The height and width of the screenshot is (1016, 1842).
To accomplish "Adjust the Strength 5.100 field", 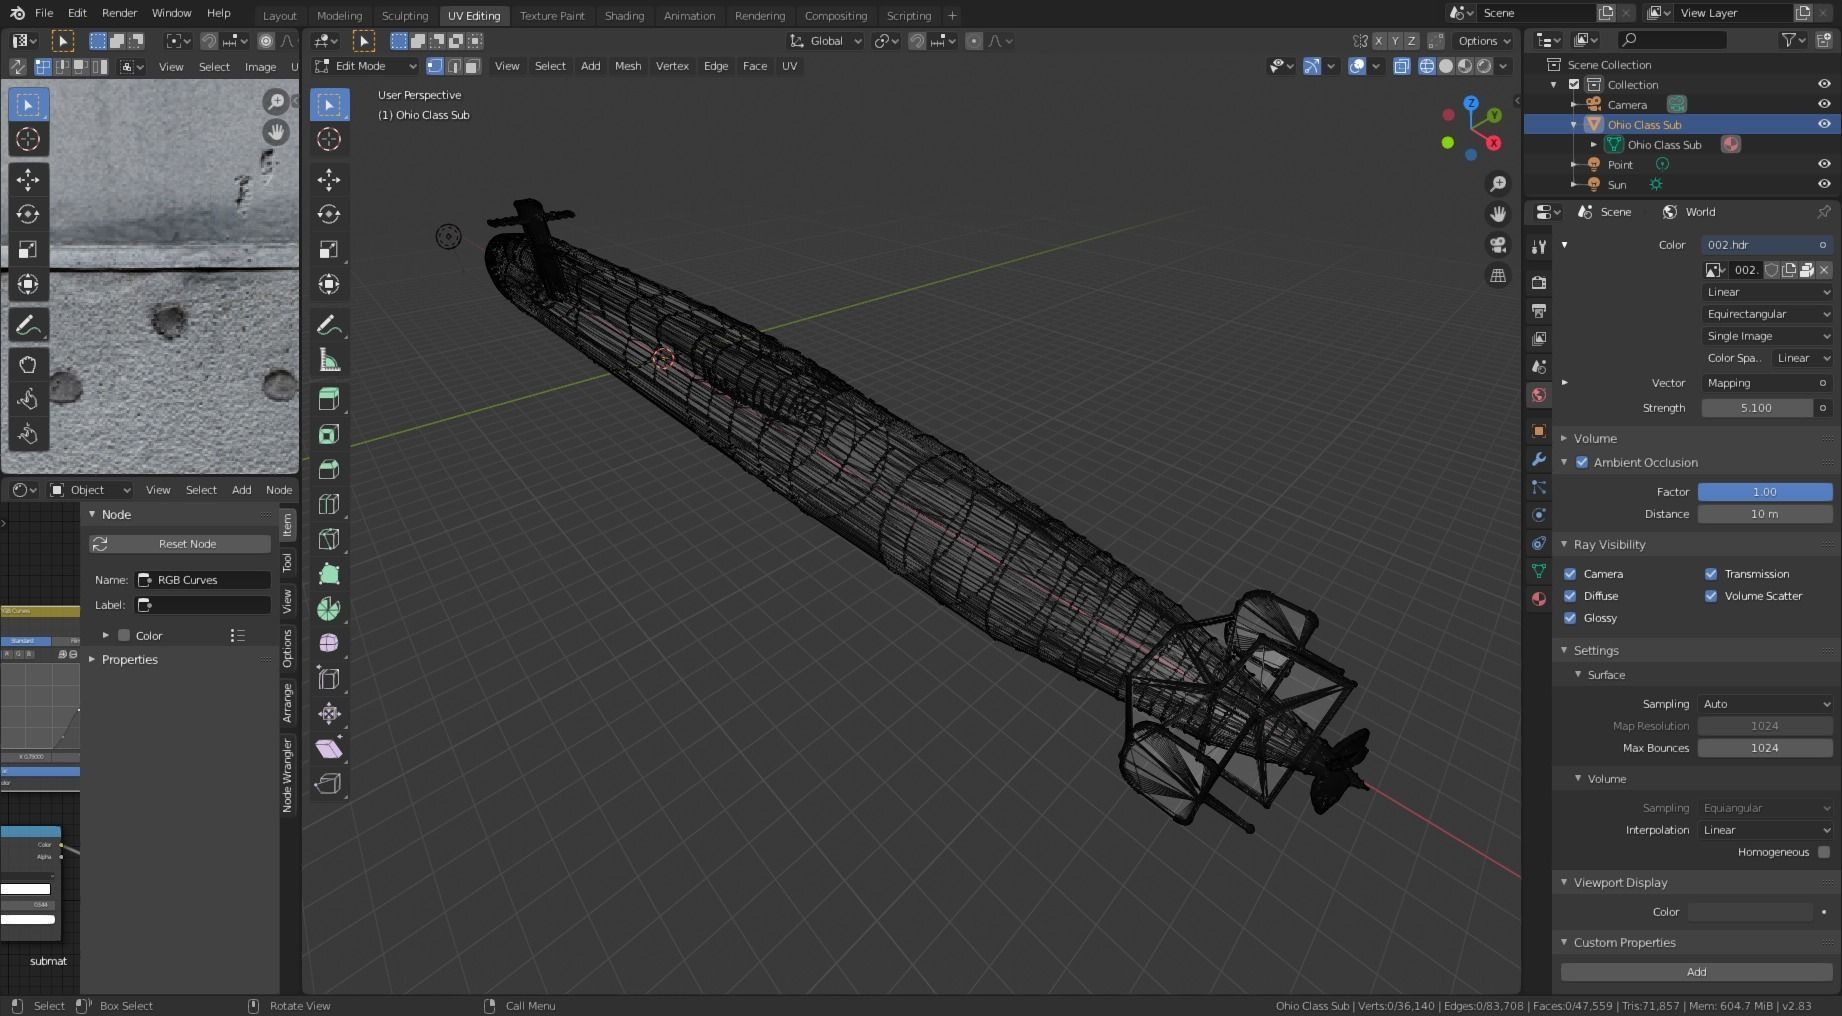I will coord(1757,408).
